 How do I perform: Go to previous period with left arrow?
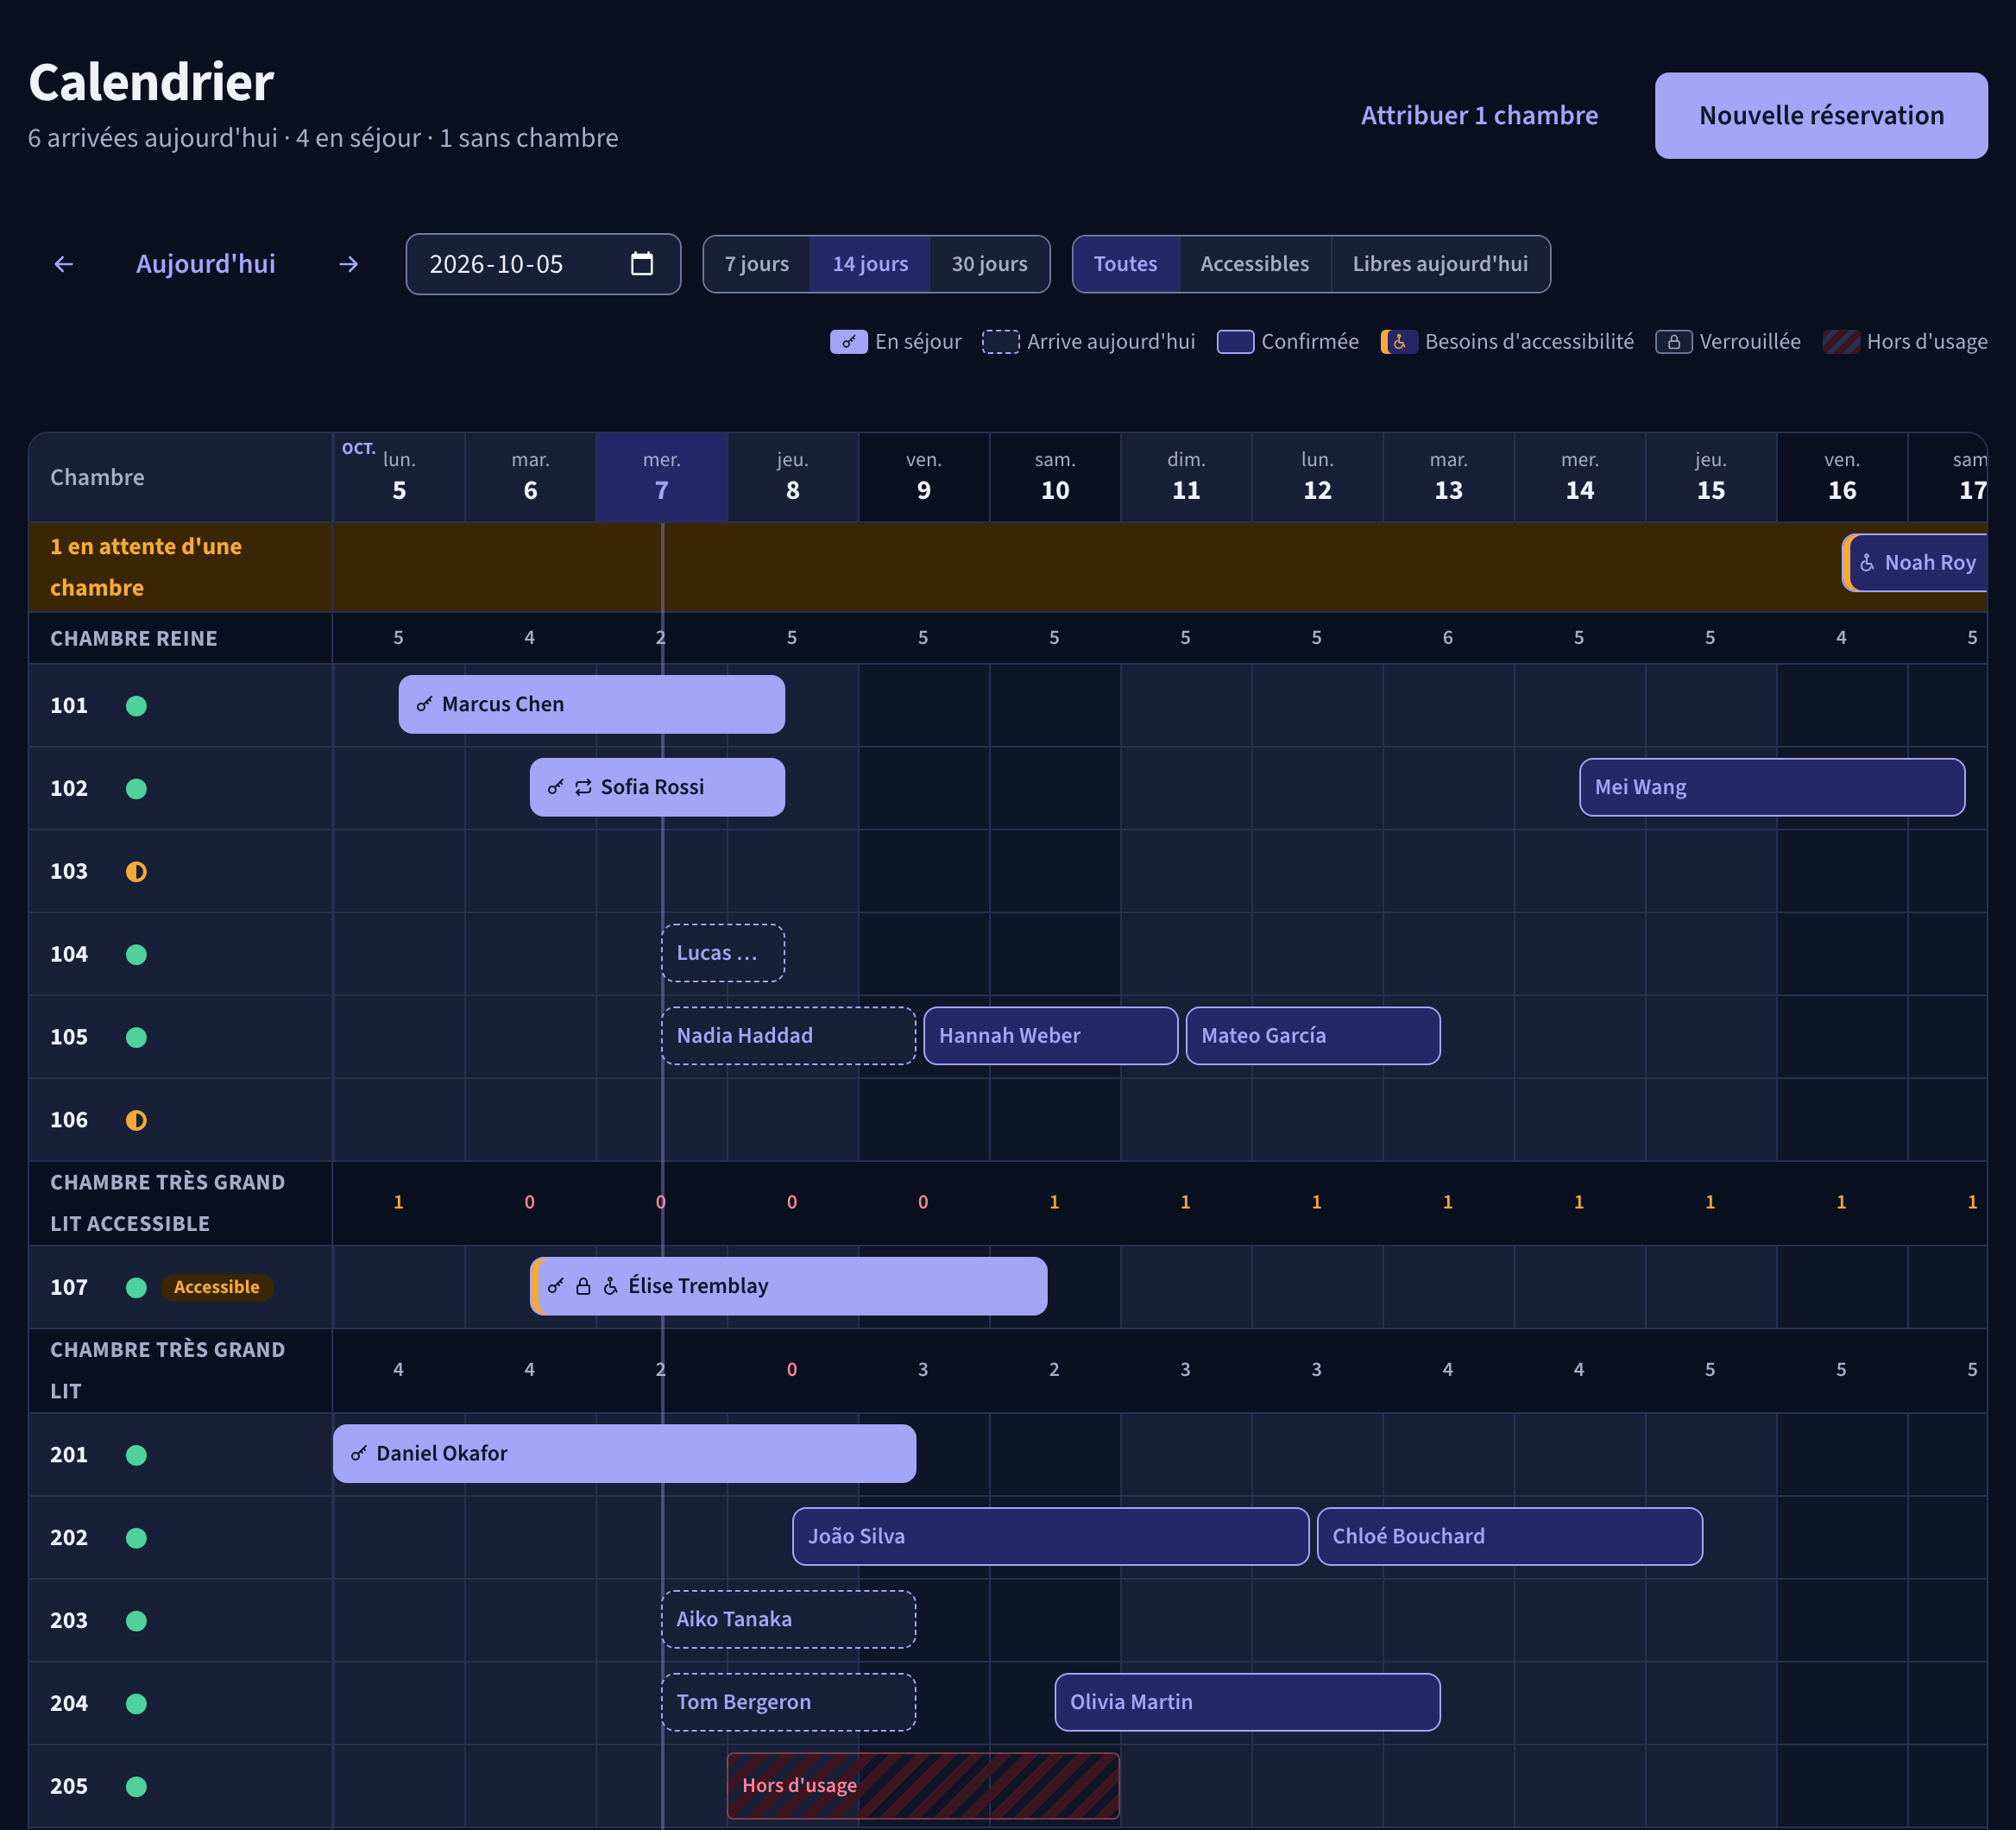point(64,264)
